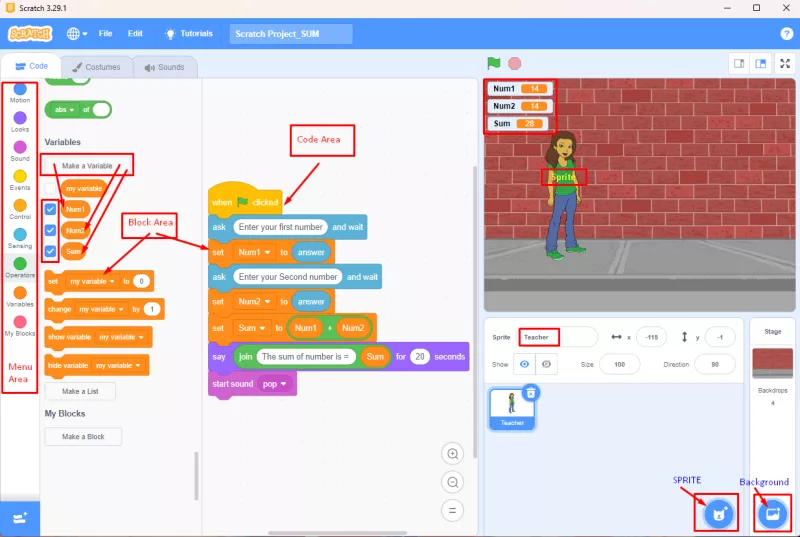Viewport: 800px width, 537px height.
Task: Open the Sum dropdown in set block
Action: (252, 328)
